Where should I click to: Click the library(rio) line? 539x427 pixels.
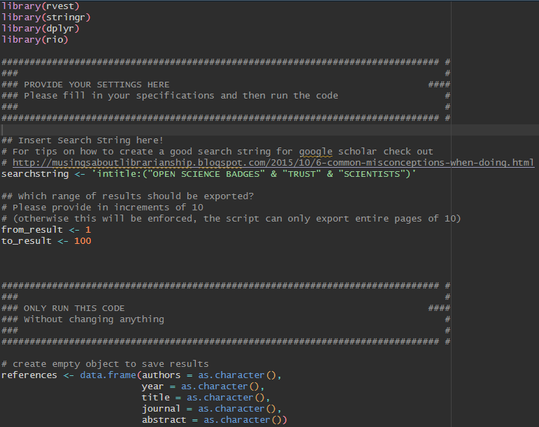35,40
